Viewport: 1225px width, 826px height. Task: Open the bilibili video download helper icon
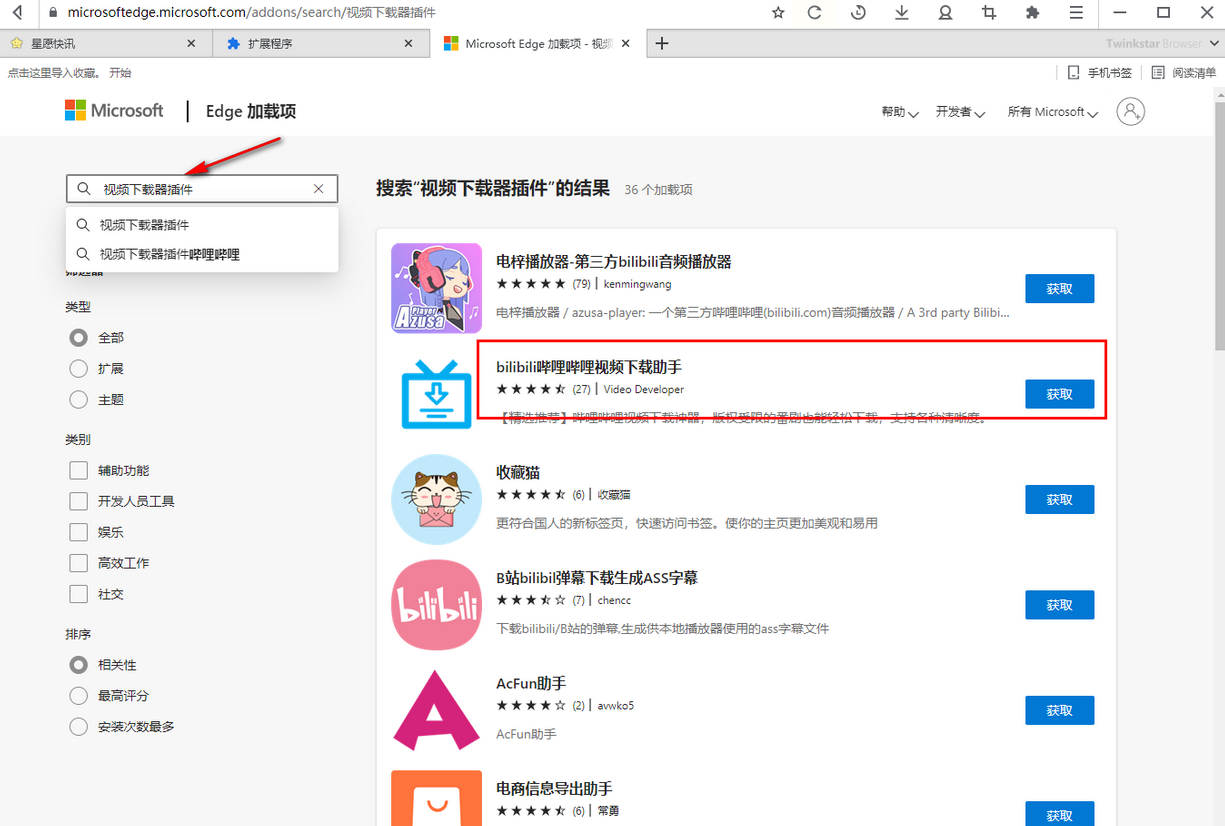(436, 394)
